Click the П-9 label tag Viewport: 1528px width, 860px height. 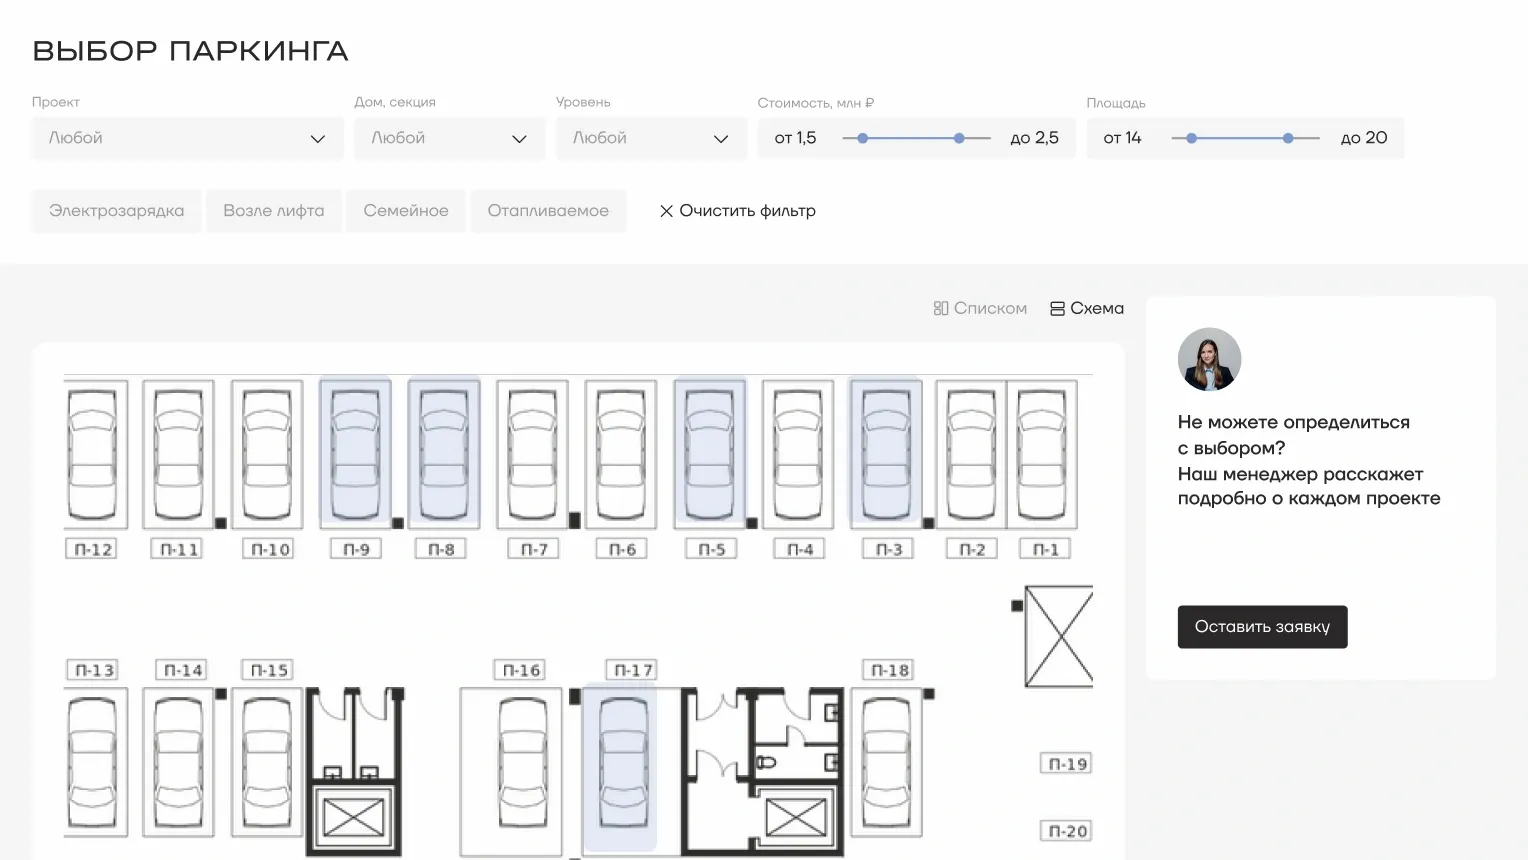[x=356, y=549]
